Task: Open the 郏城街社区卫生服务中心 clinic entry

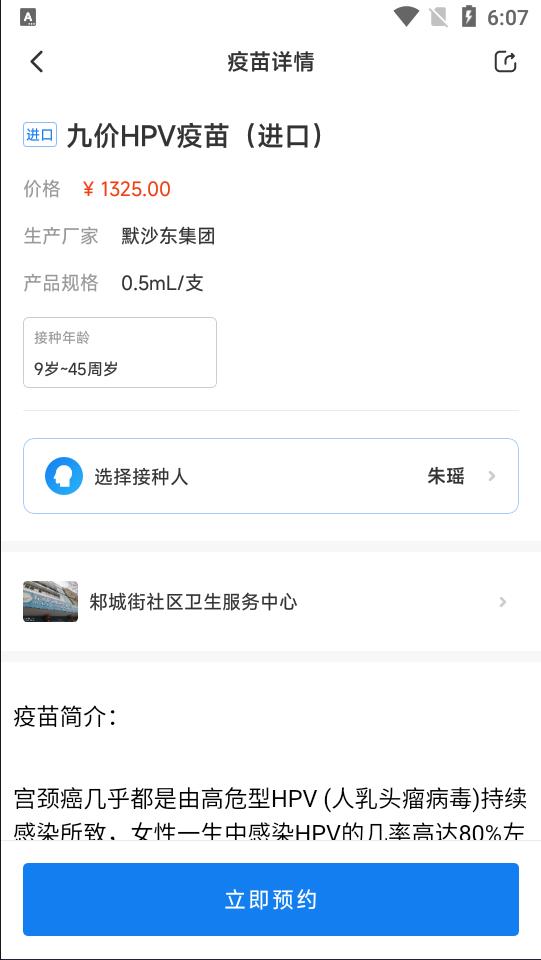Action: click(x=270, y=602)
